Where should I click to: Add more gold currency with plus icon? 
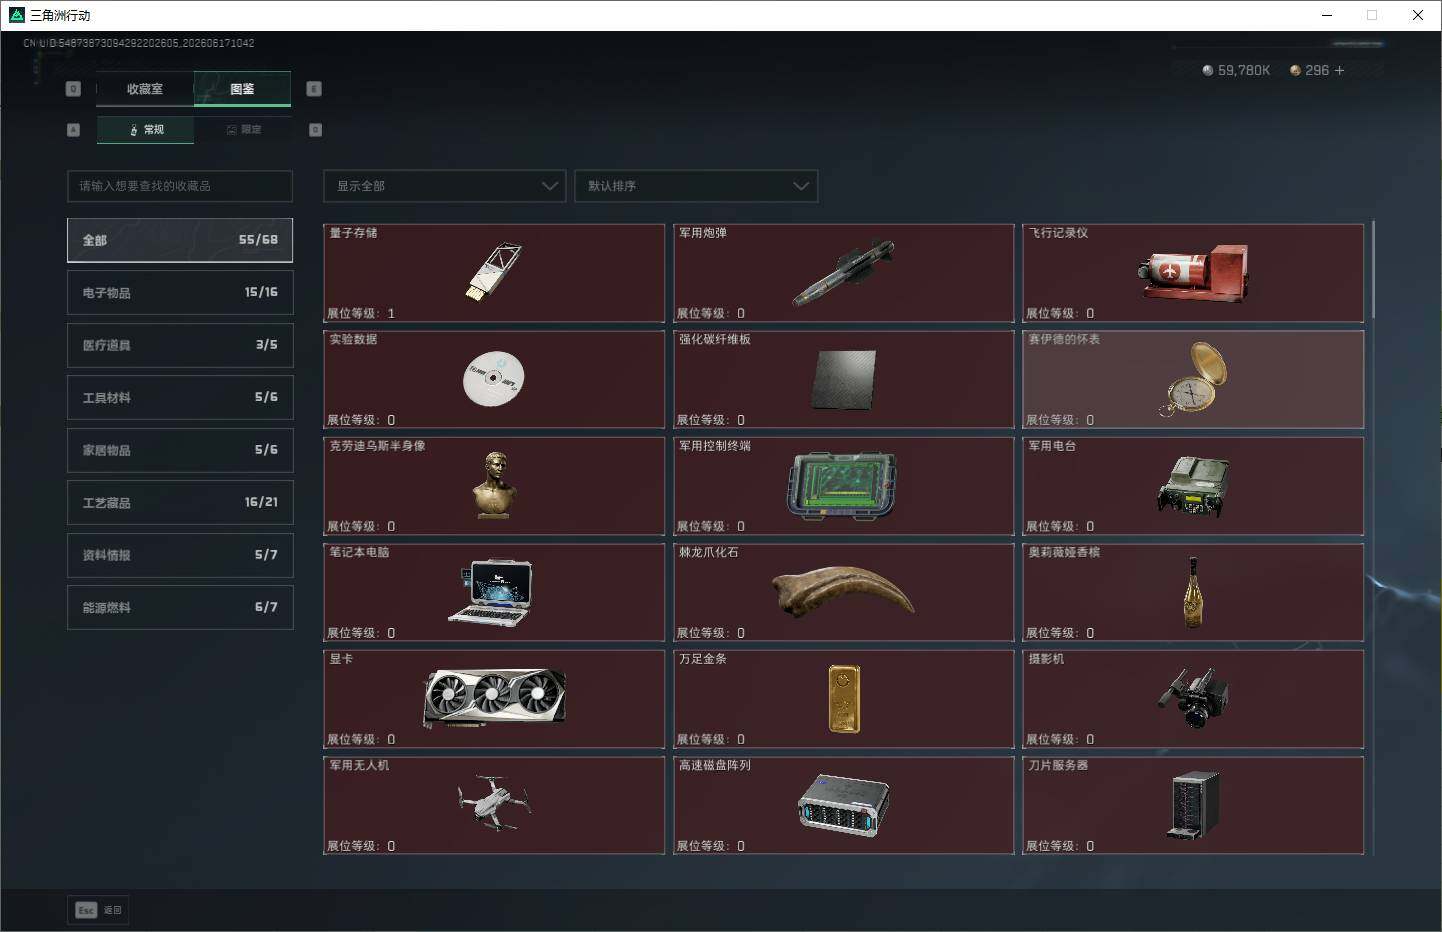[x=1339, y=70]
